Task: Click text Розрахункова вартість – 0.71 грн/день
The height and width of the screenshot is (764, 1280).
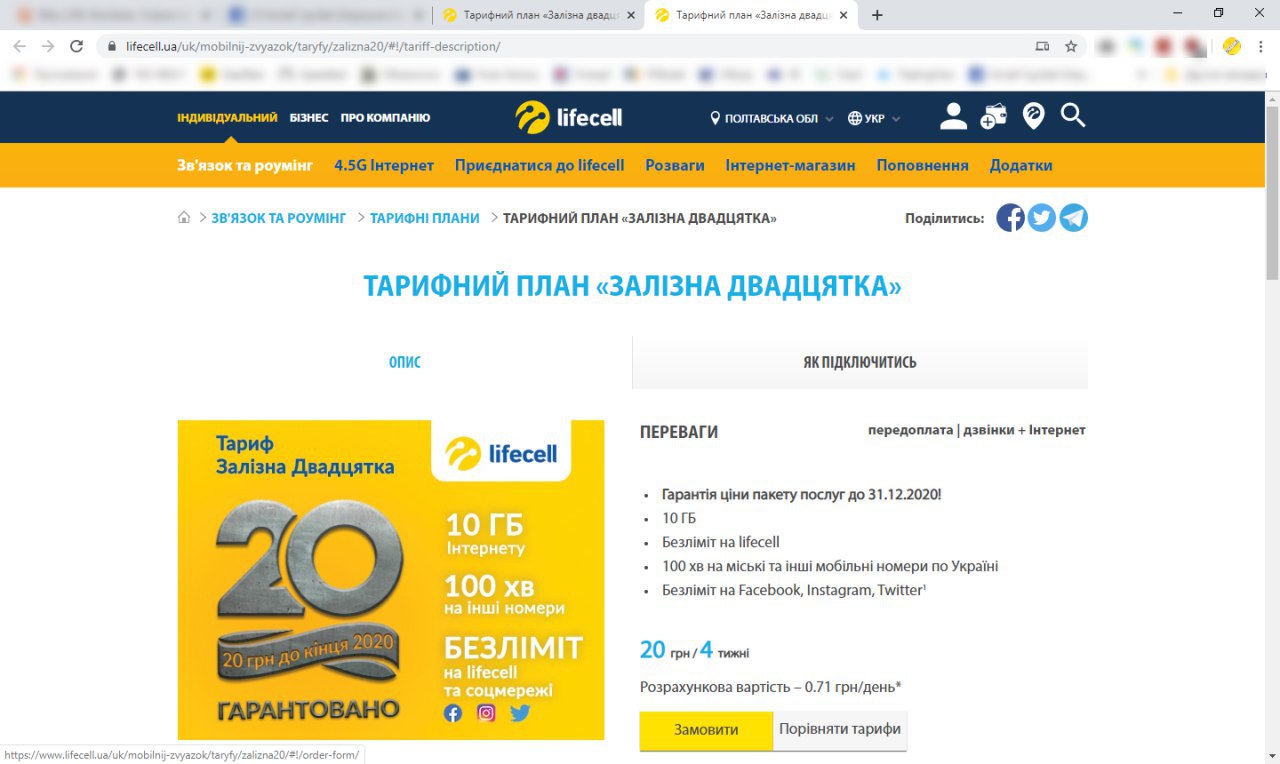Action: click(771, 687)
